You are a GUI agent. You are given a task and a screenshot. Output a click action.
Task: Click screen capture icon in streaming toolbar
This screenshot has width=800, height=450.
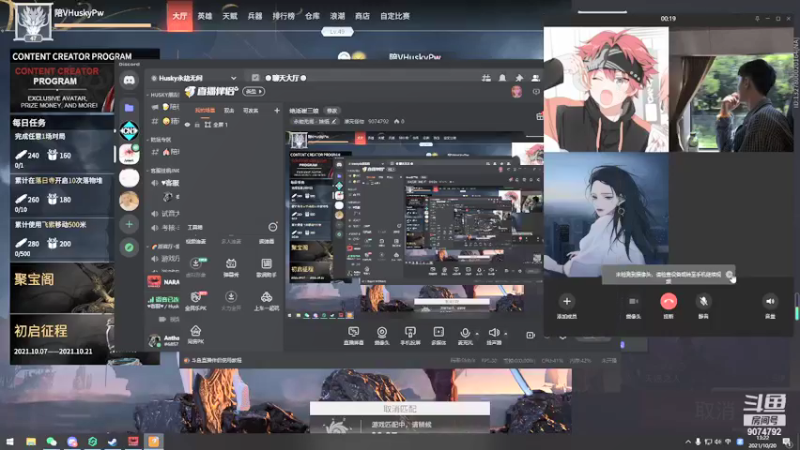coord(353,336)
